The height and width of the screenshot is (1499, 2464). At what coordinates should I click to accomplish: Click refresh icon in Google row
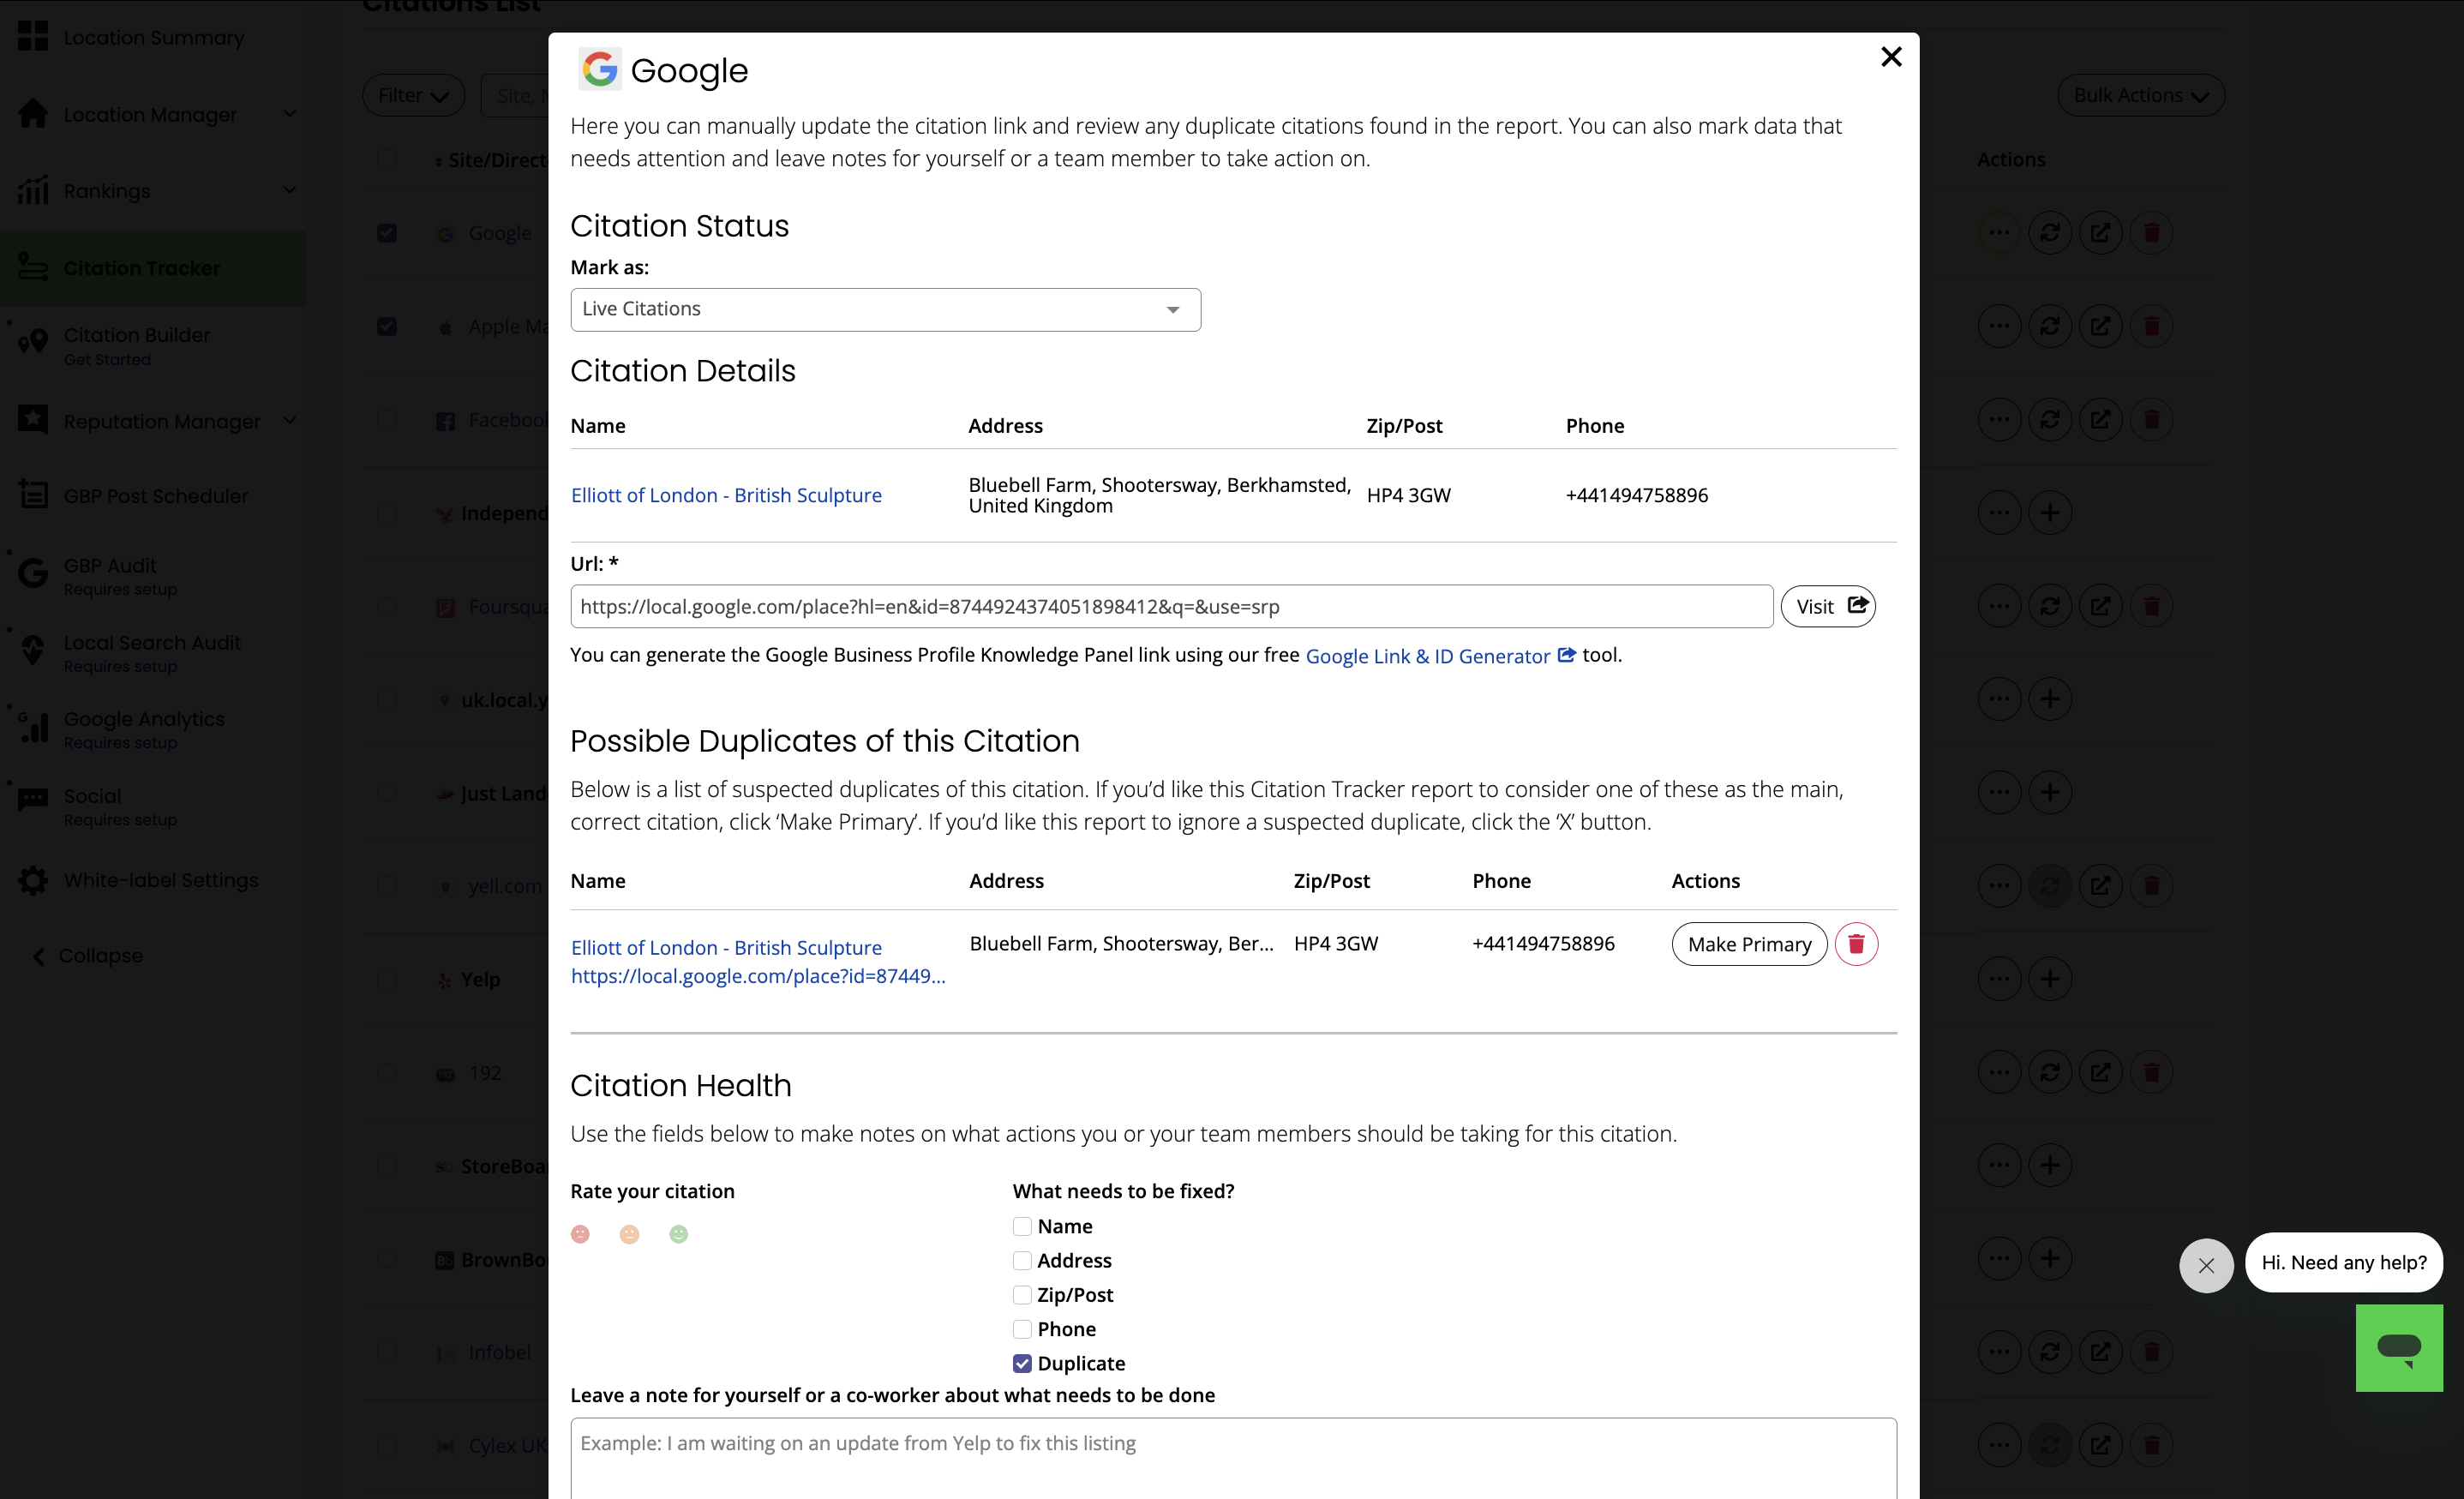(2050, 233)
